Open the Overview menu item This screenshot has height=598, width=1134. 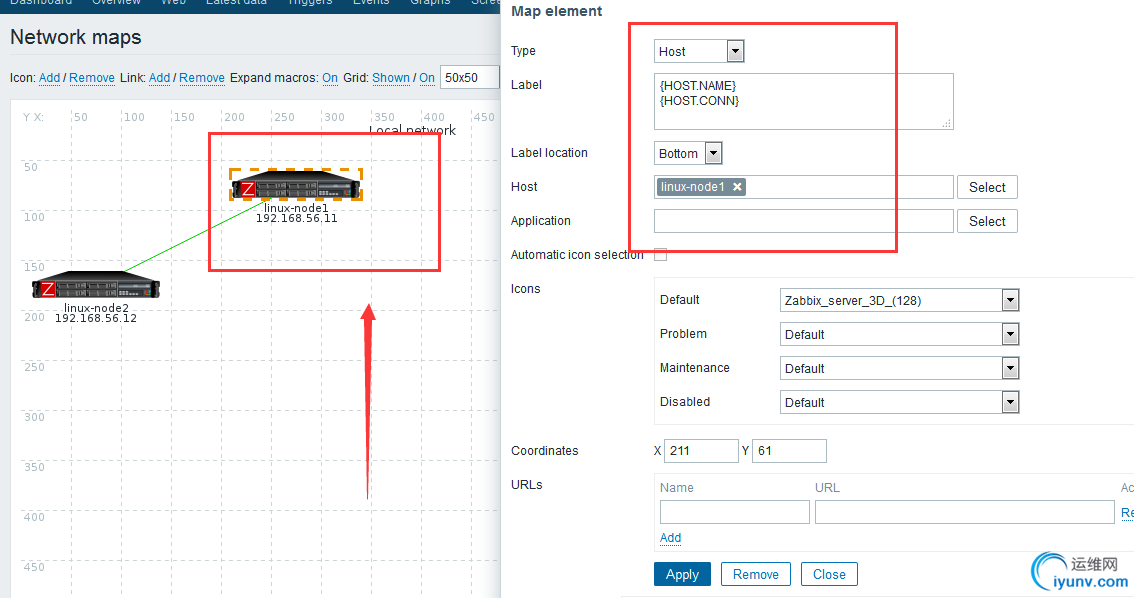[x=116, y=2]
